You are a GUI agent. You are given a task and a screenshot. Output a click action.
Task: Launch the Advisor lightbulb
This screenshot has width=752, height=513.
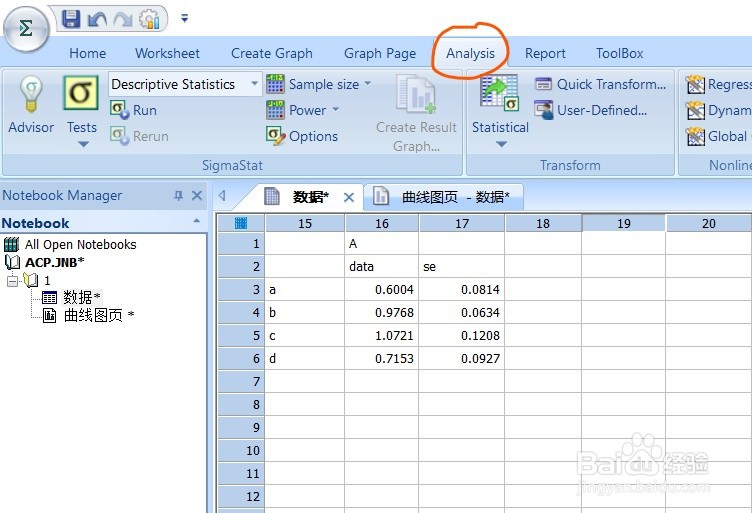[31, 105]
